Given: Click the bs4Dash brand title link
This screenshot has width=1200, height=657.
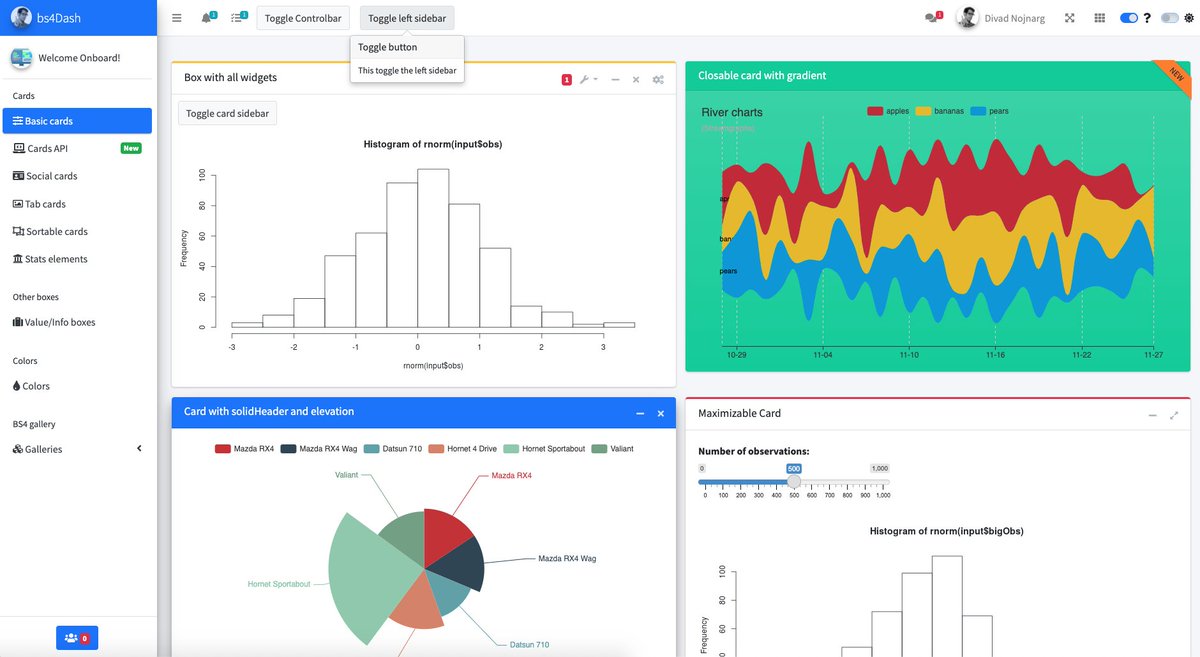Looking at the screenshot, I should [x=61, y=18].
